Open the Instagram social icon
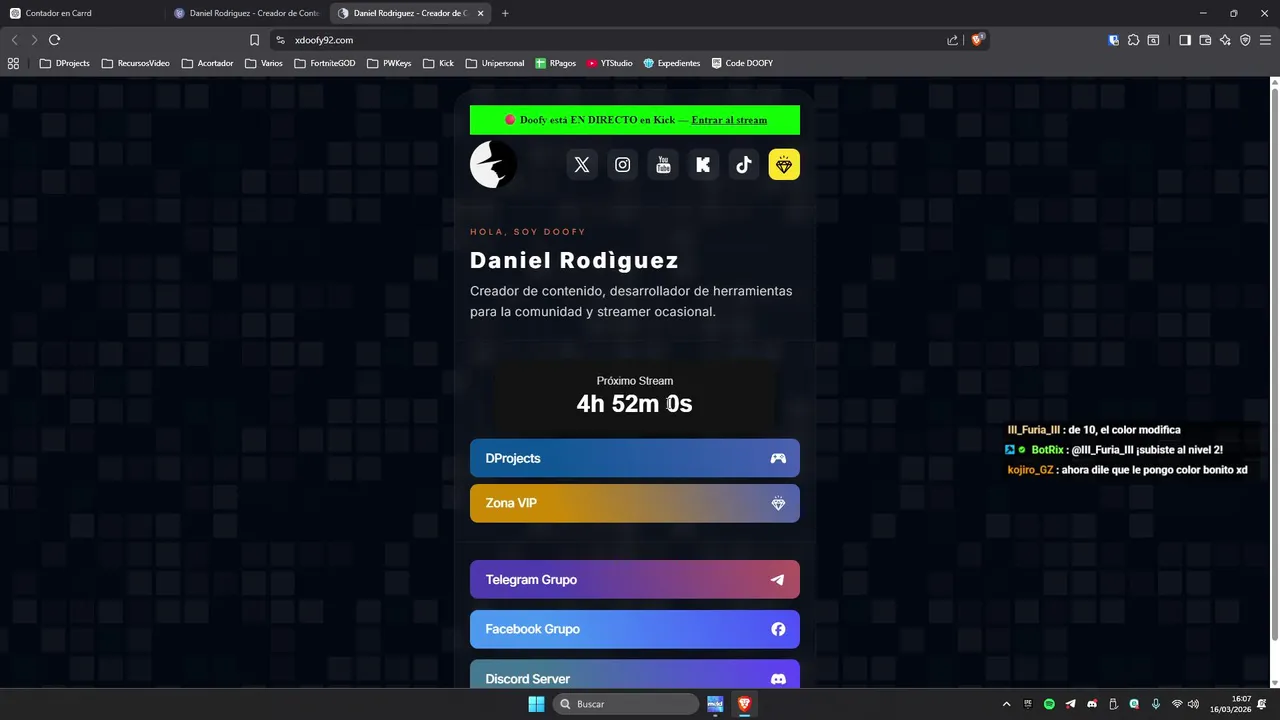 [623, 165]
